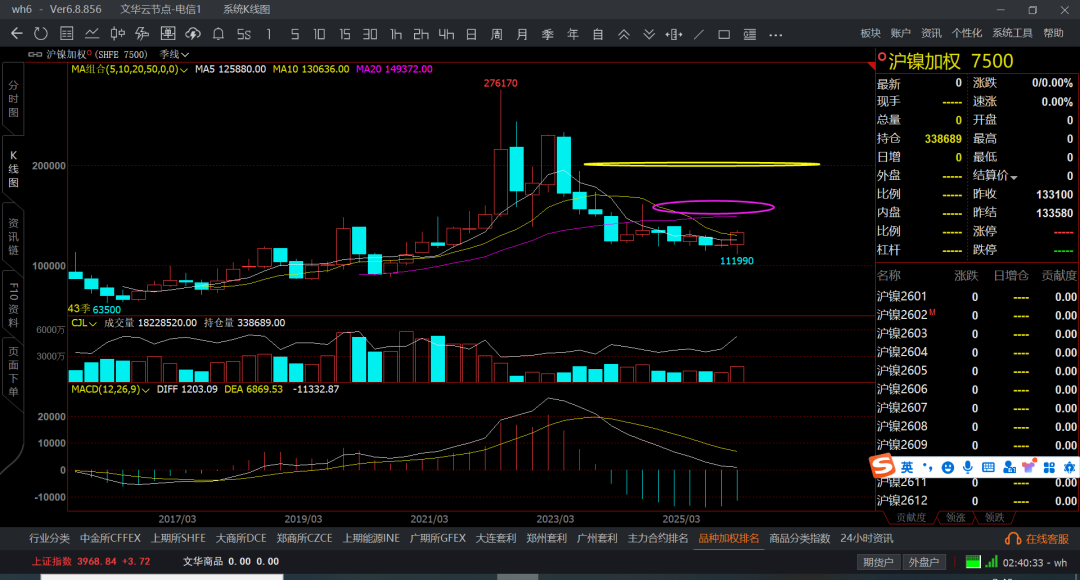Select the 沪镍2605 contract row
This screenshot has width=1080, height=580.
coord(903,370)
